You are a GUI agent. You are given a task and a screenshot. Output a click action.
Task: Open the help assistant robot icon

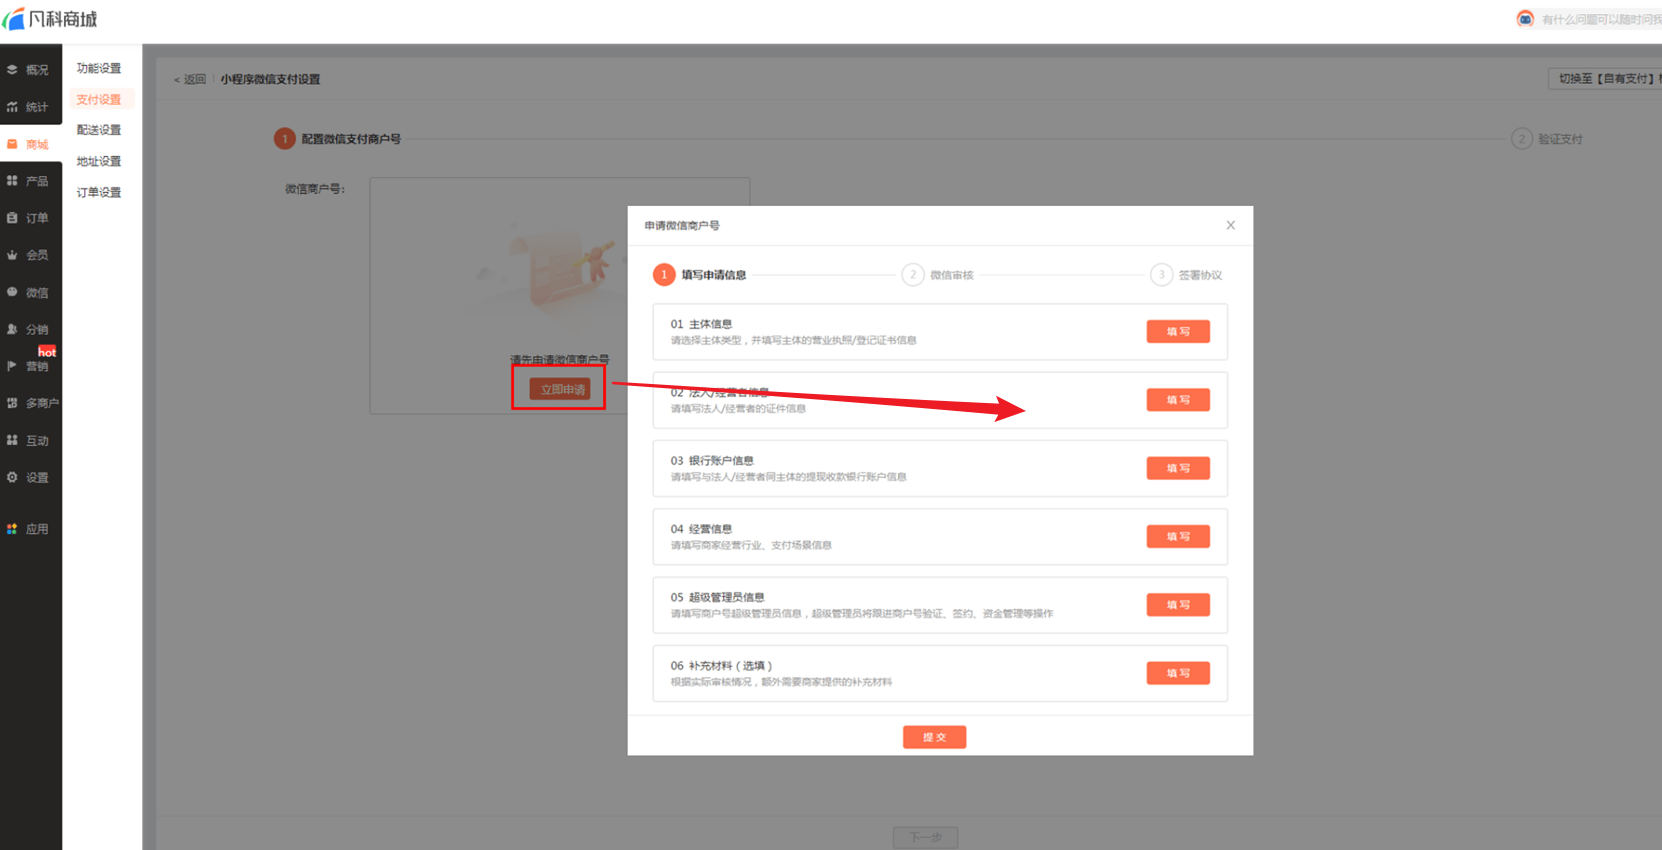click(x=1525, y=19)
